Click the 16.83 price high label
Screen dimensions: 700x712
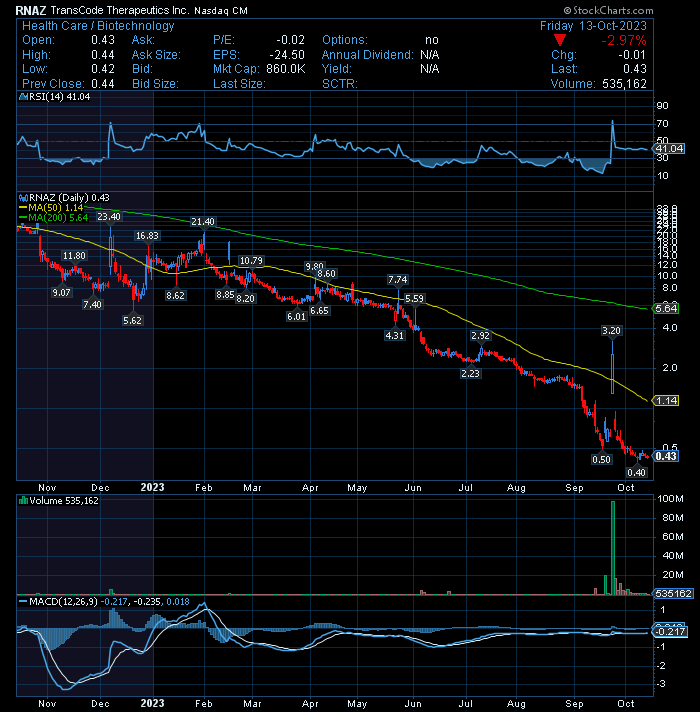coord(147,235)
